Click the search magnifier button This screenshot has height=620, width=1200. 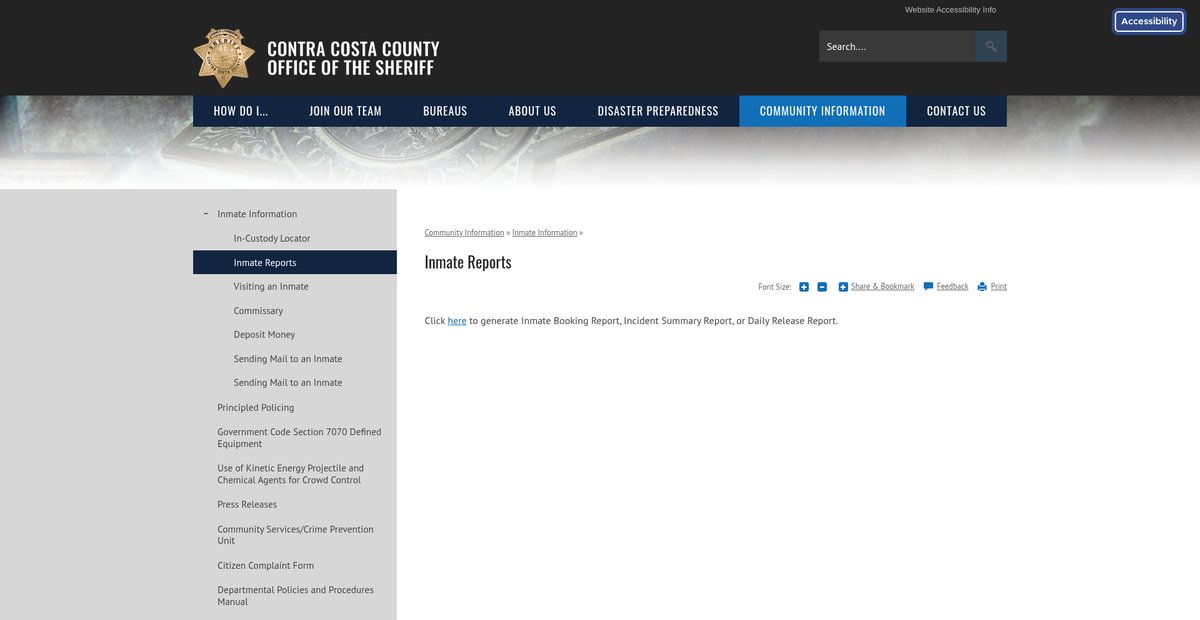point(991,46)
